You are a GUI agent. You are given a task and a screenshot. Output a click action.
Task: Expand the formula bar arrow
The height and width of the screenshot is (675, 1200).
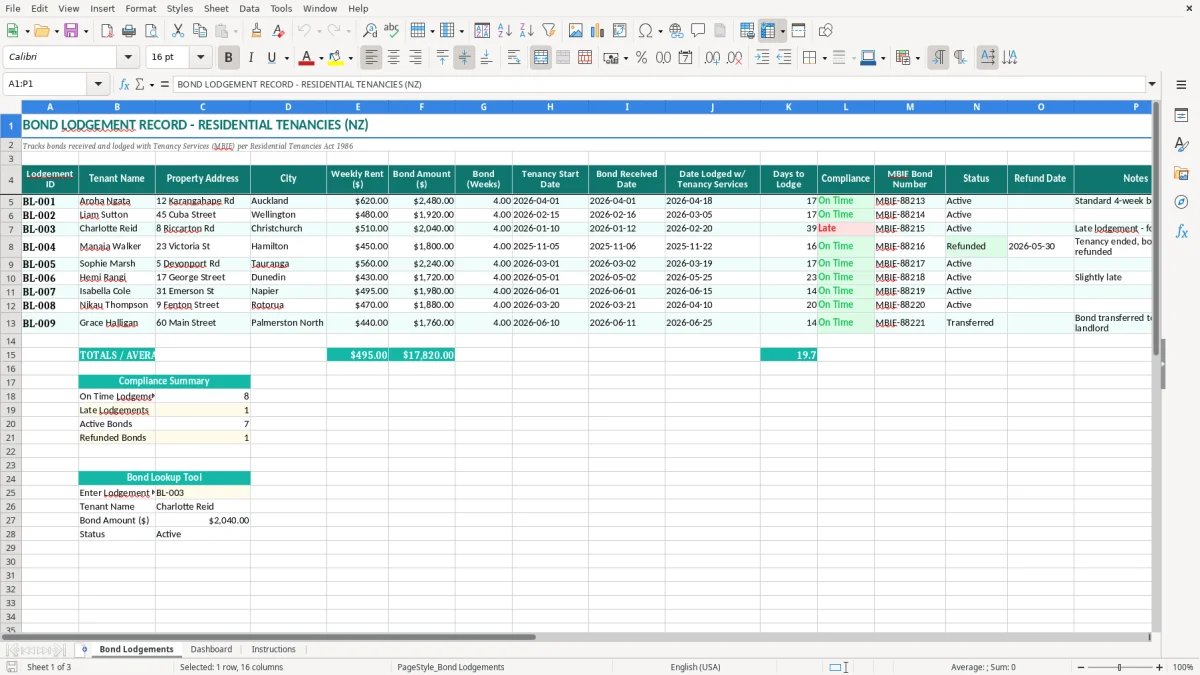(1152, 84)
